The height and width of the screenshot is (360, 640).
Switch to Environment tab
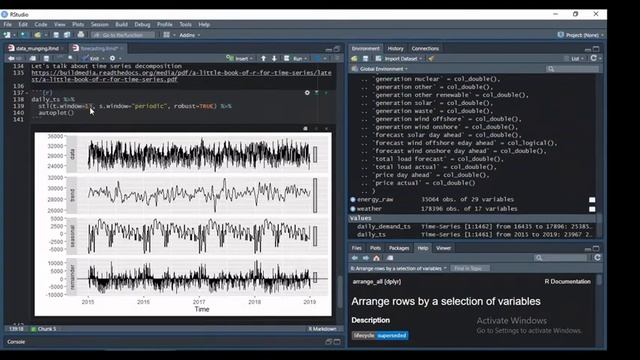[x=365, y=49]
